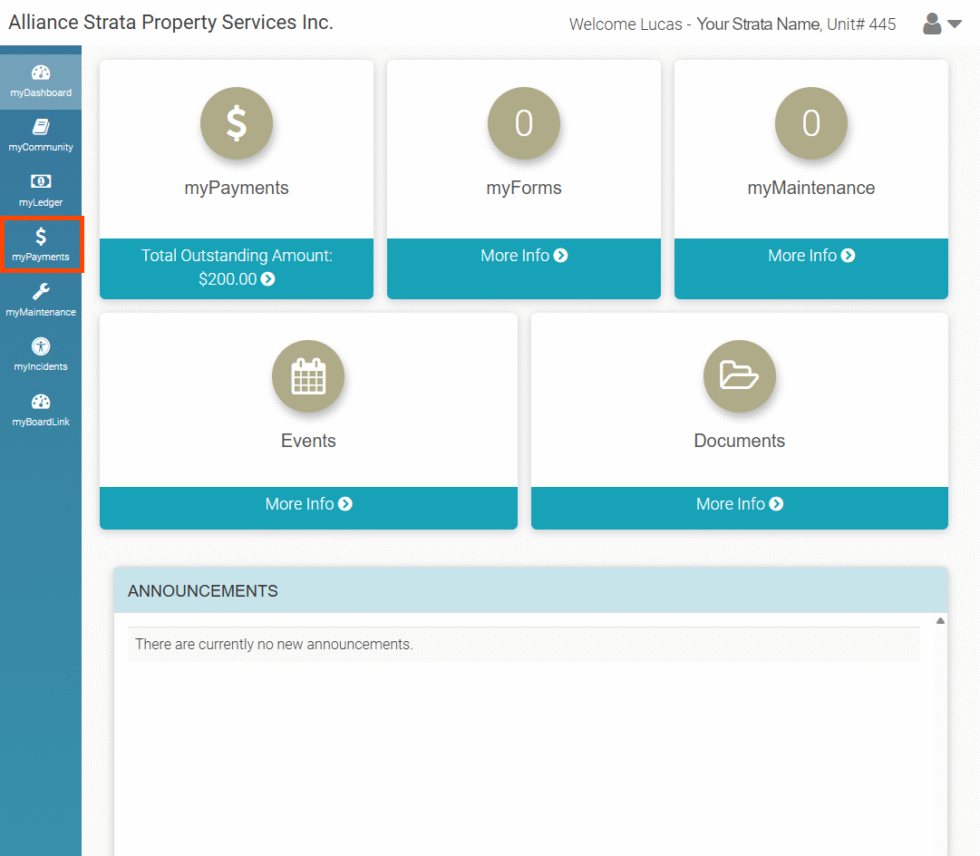980x856 pixels.
Task: Click More Info on the Events card
Action: [x=308, y=503]
